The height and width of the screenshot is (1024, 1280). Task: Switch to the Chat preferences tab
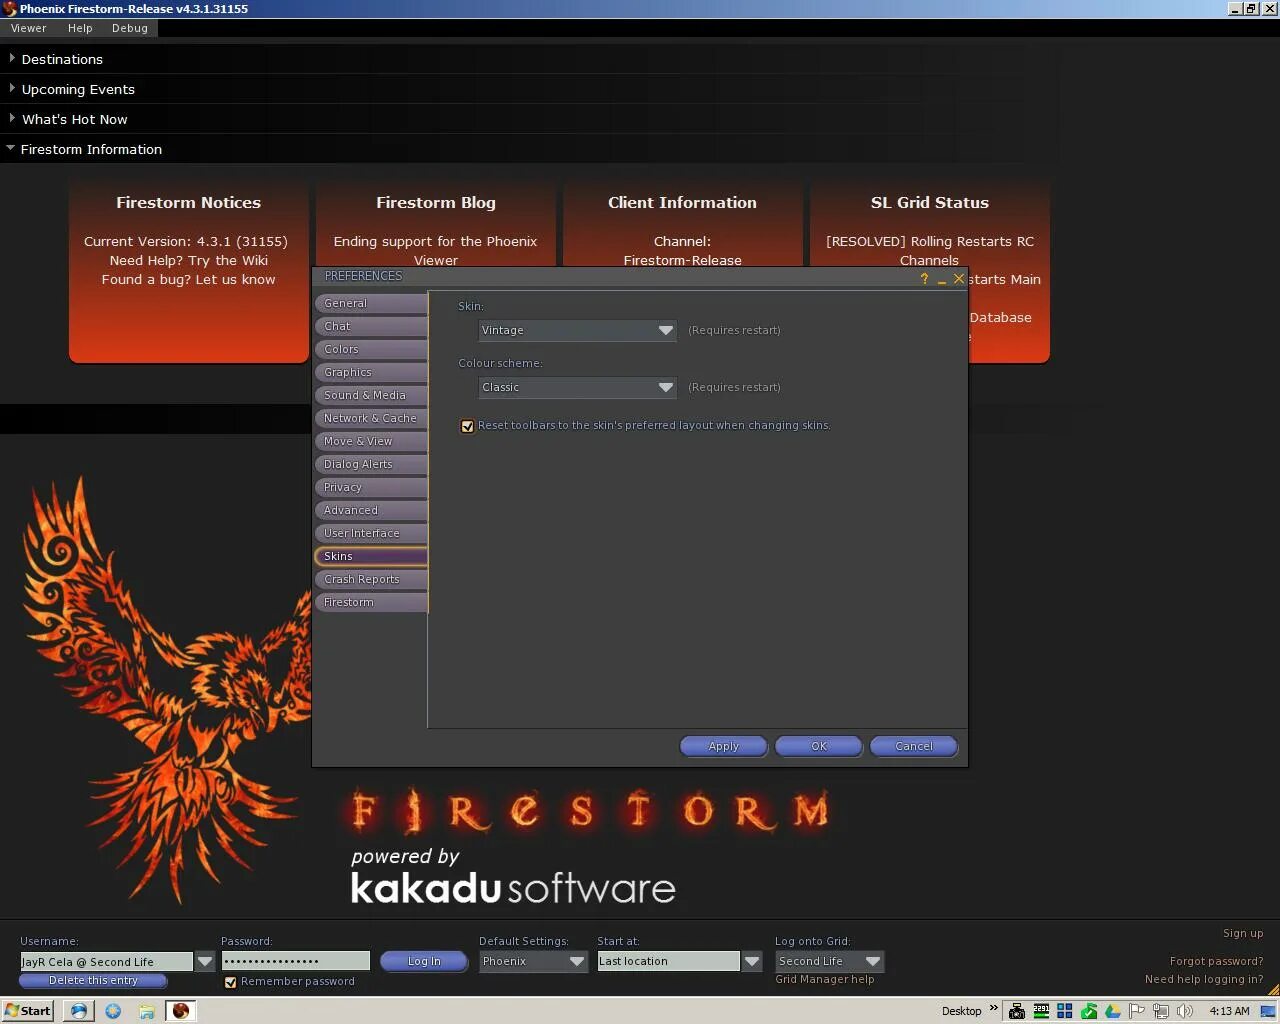pos(371,326)
